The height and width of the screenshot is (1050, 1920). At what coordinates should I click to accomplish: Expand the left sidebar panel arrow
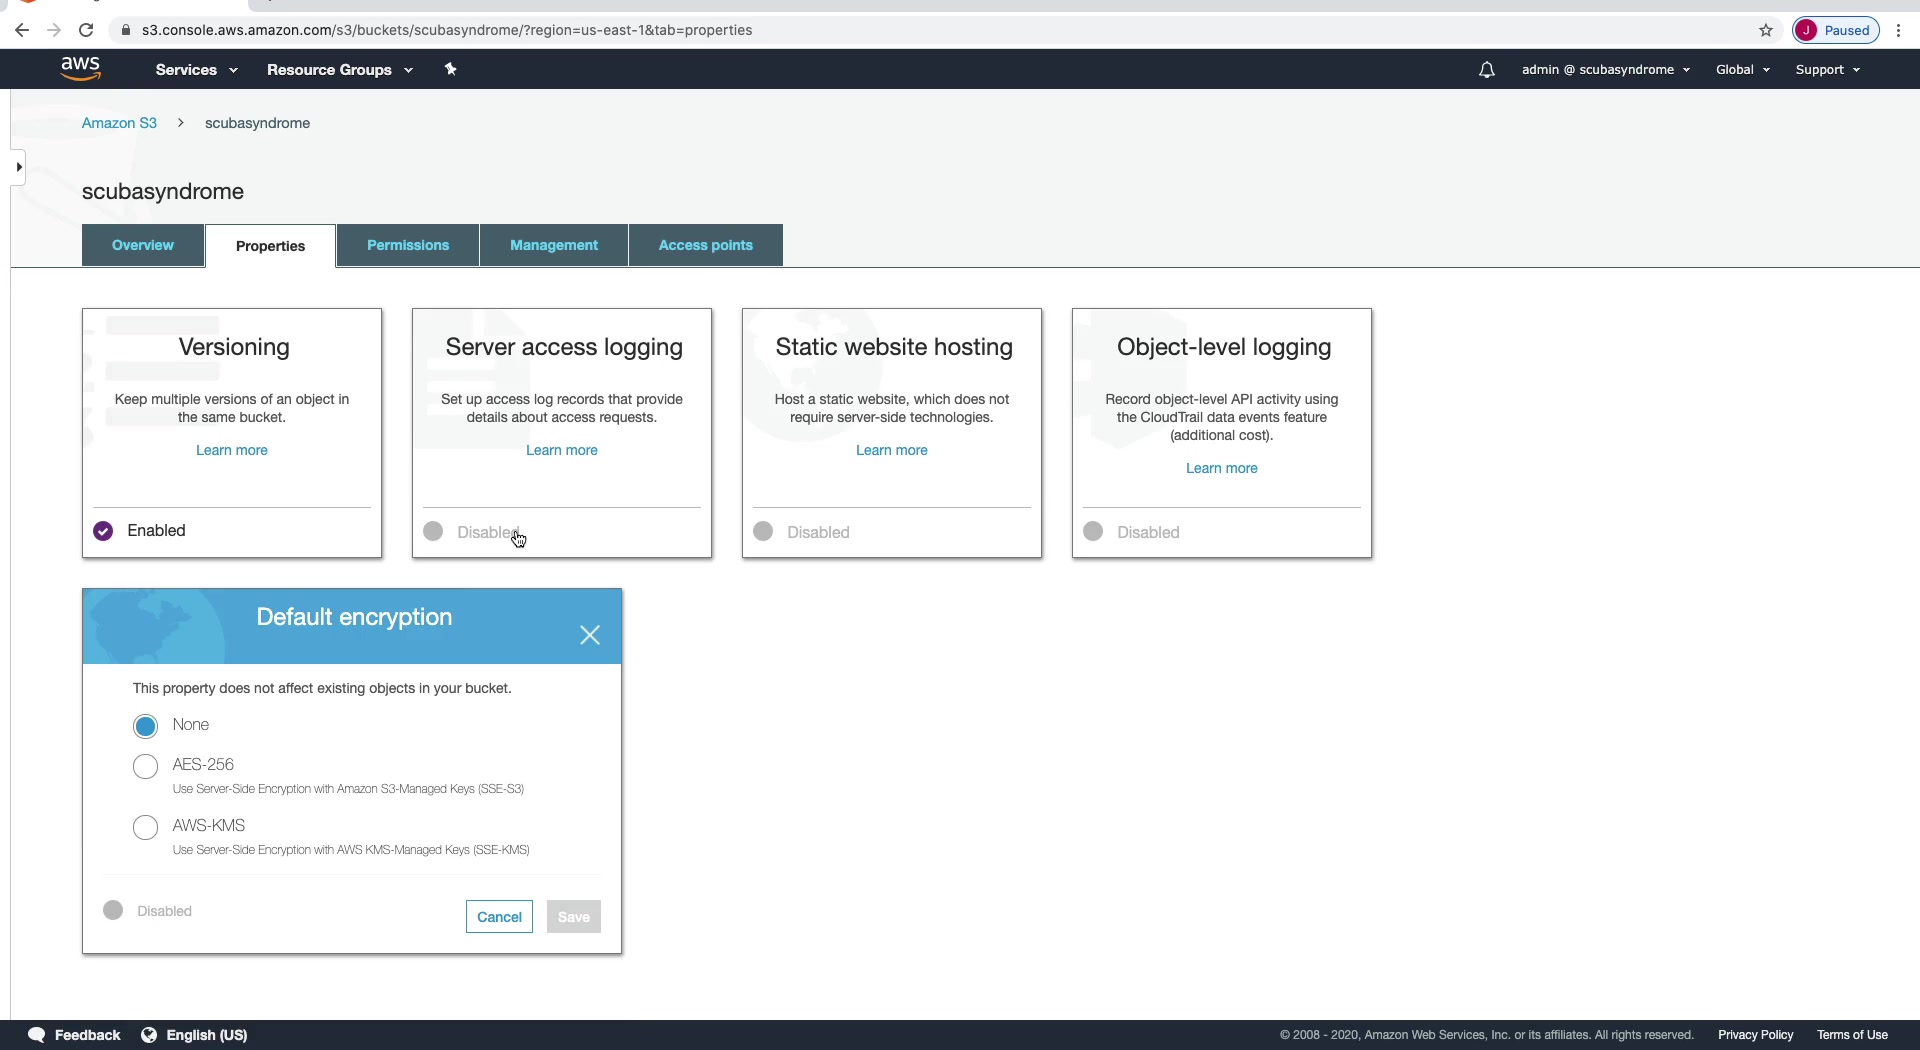pos(18,167)
